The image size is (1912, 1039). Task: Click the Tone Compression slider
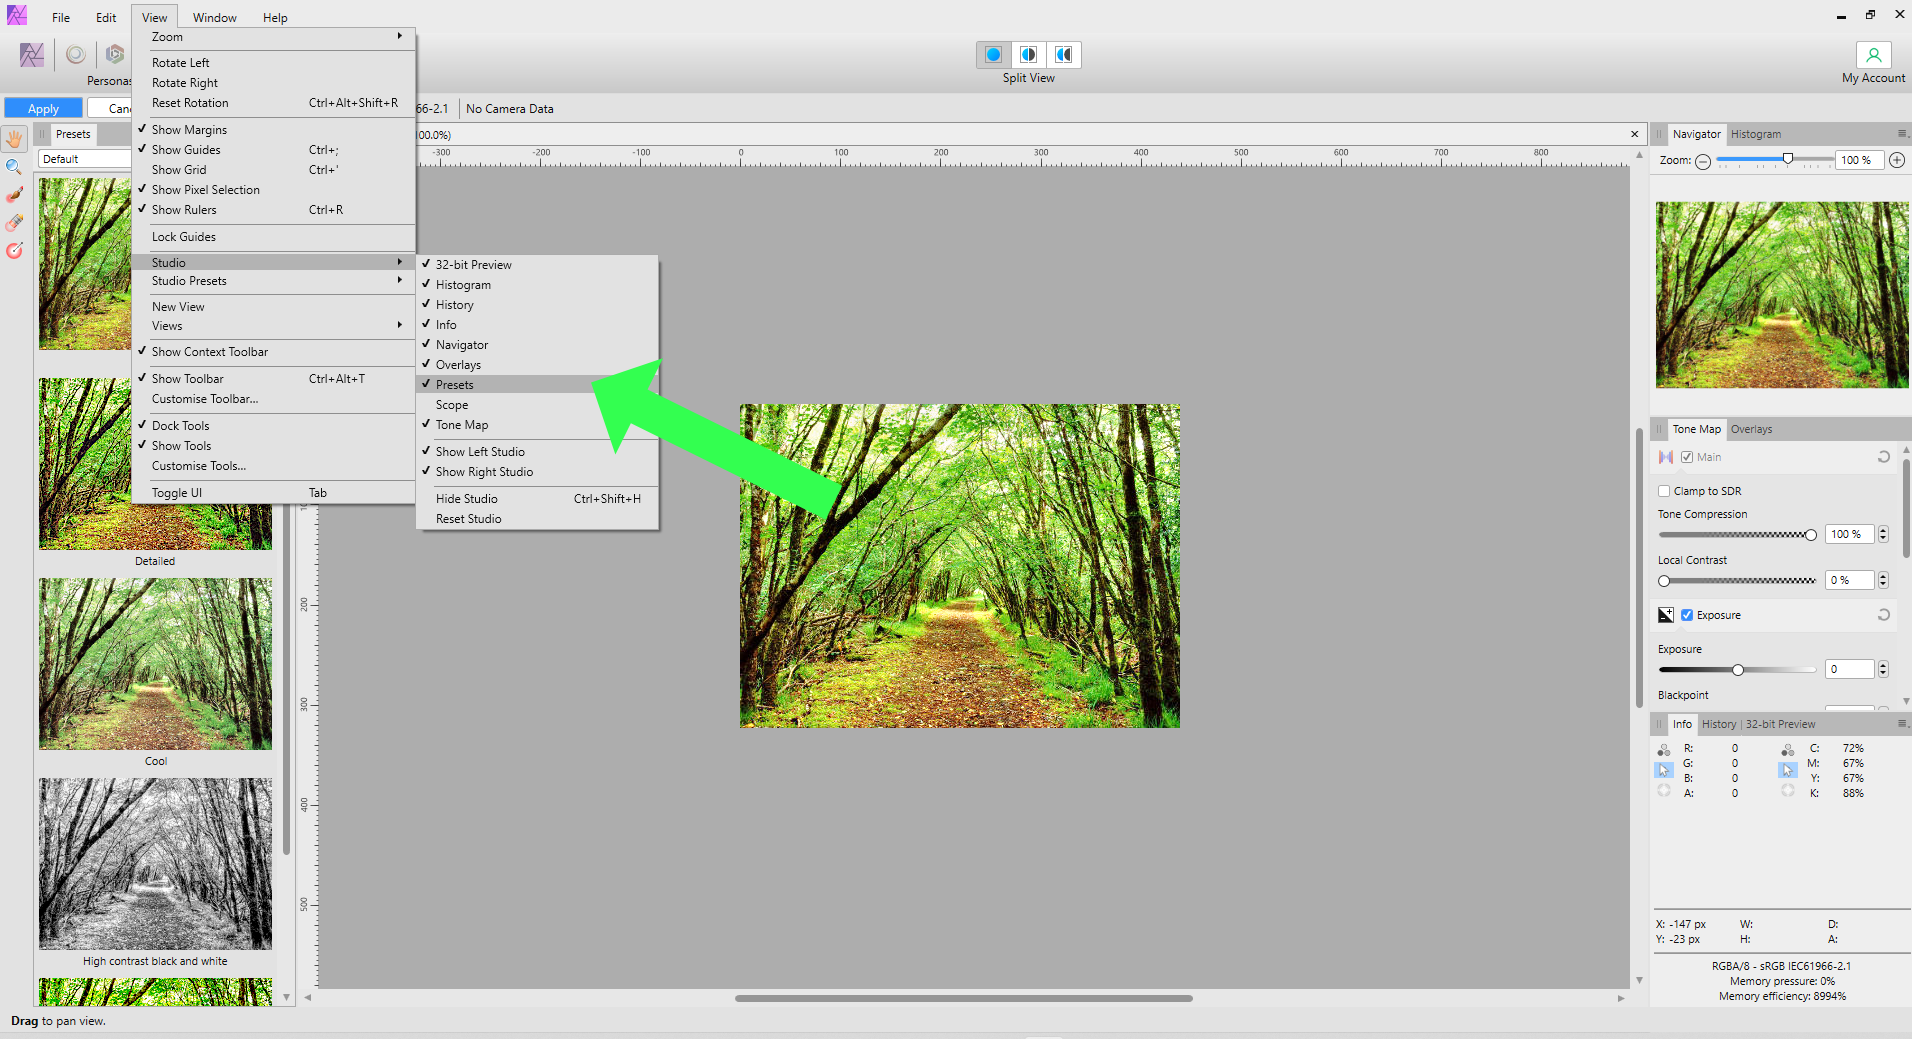tap(1737, 535)
